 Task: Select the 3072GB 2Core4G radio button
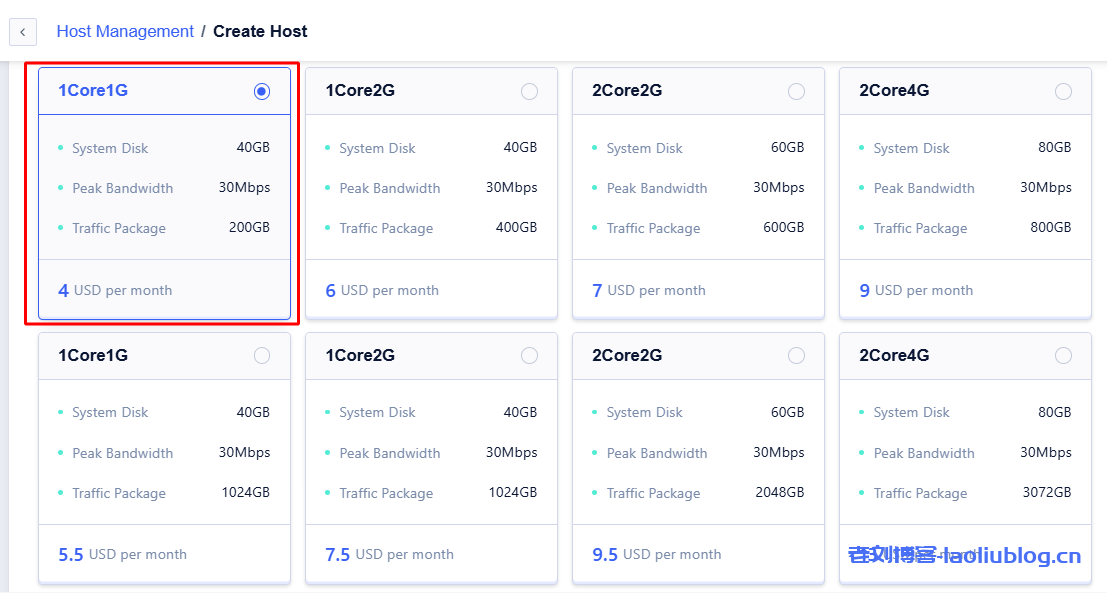pyautogui.click(x=1063, y=356)
